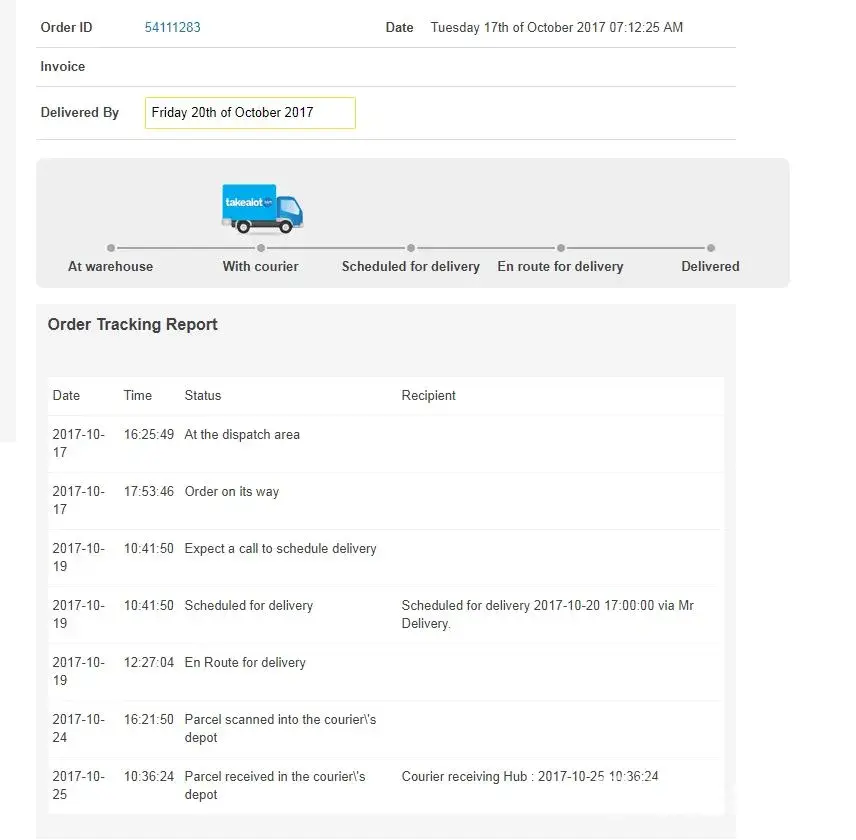Select the With courier progress dot
Screen dimensions: 856x840
(x=261, y=248)
